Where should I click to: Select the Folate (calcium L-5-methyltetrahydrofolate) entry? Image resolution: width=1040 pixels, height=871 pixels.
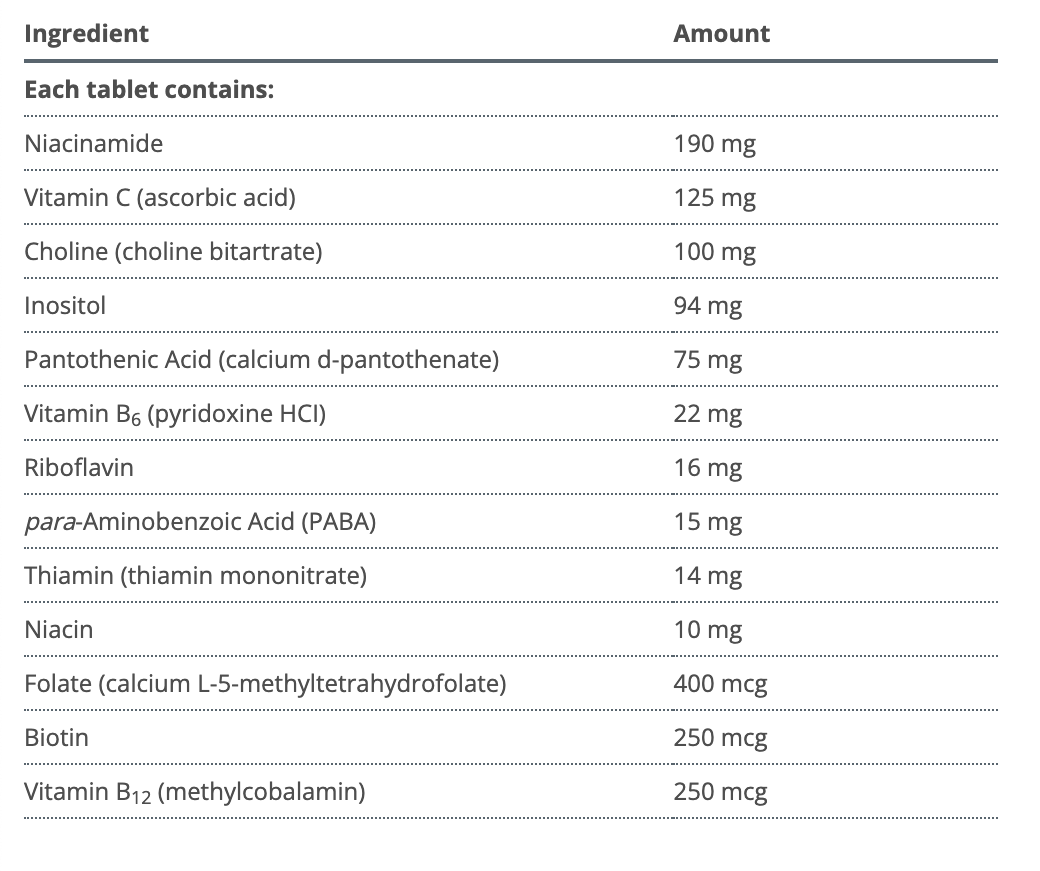tap(265, 684)
